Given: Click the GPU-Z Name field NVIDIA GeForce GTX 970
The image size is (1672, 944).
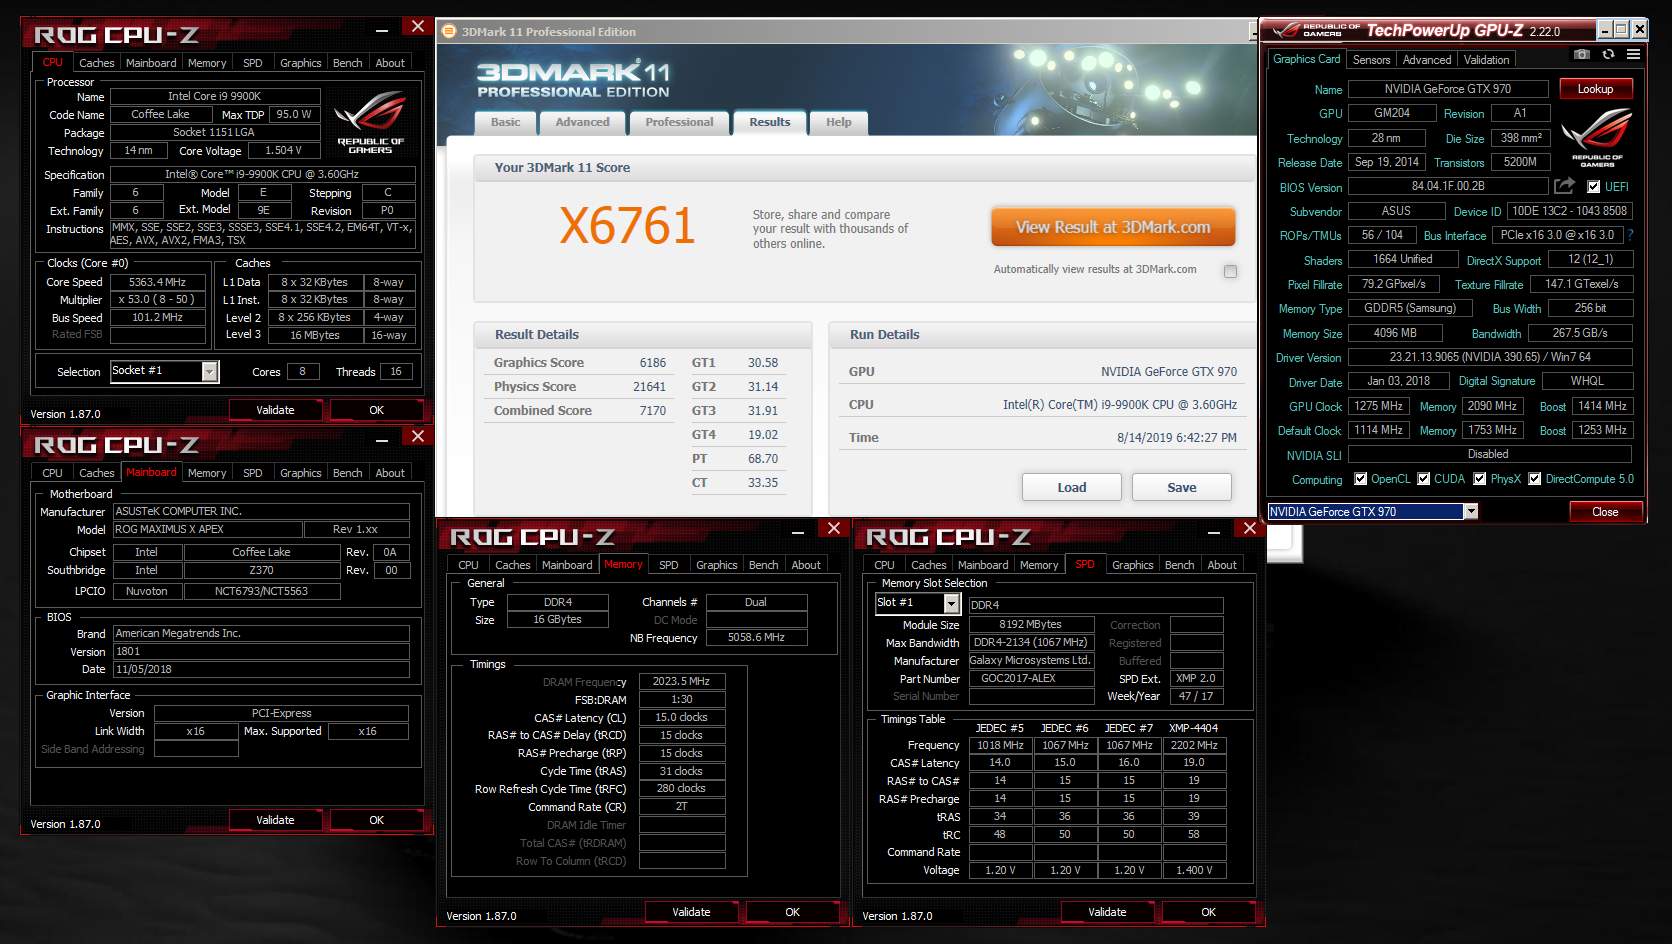Looking at the screenshot, I should pyautogui.click(x=1447, y=89).
